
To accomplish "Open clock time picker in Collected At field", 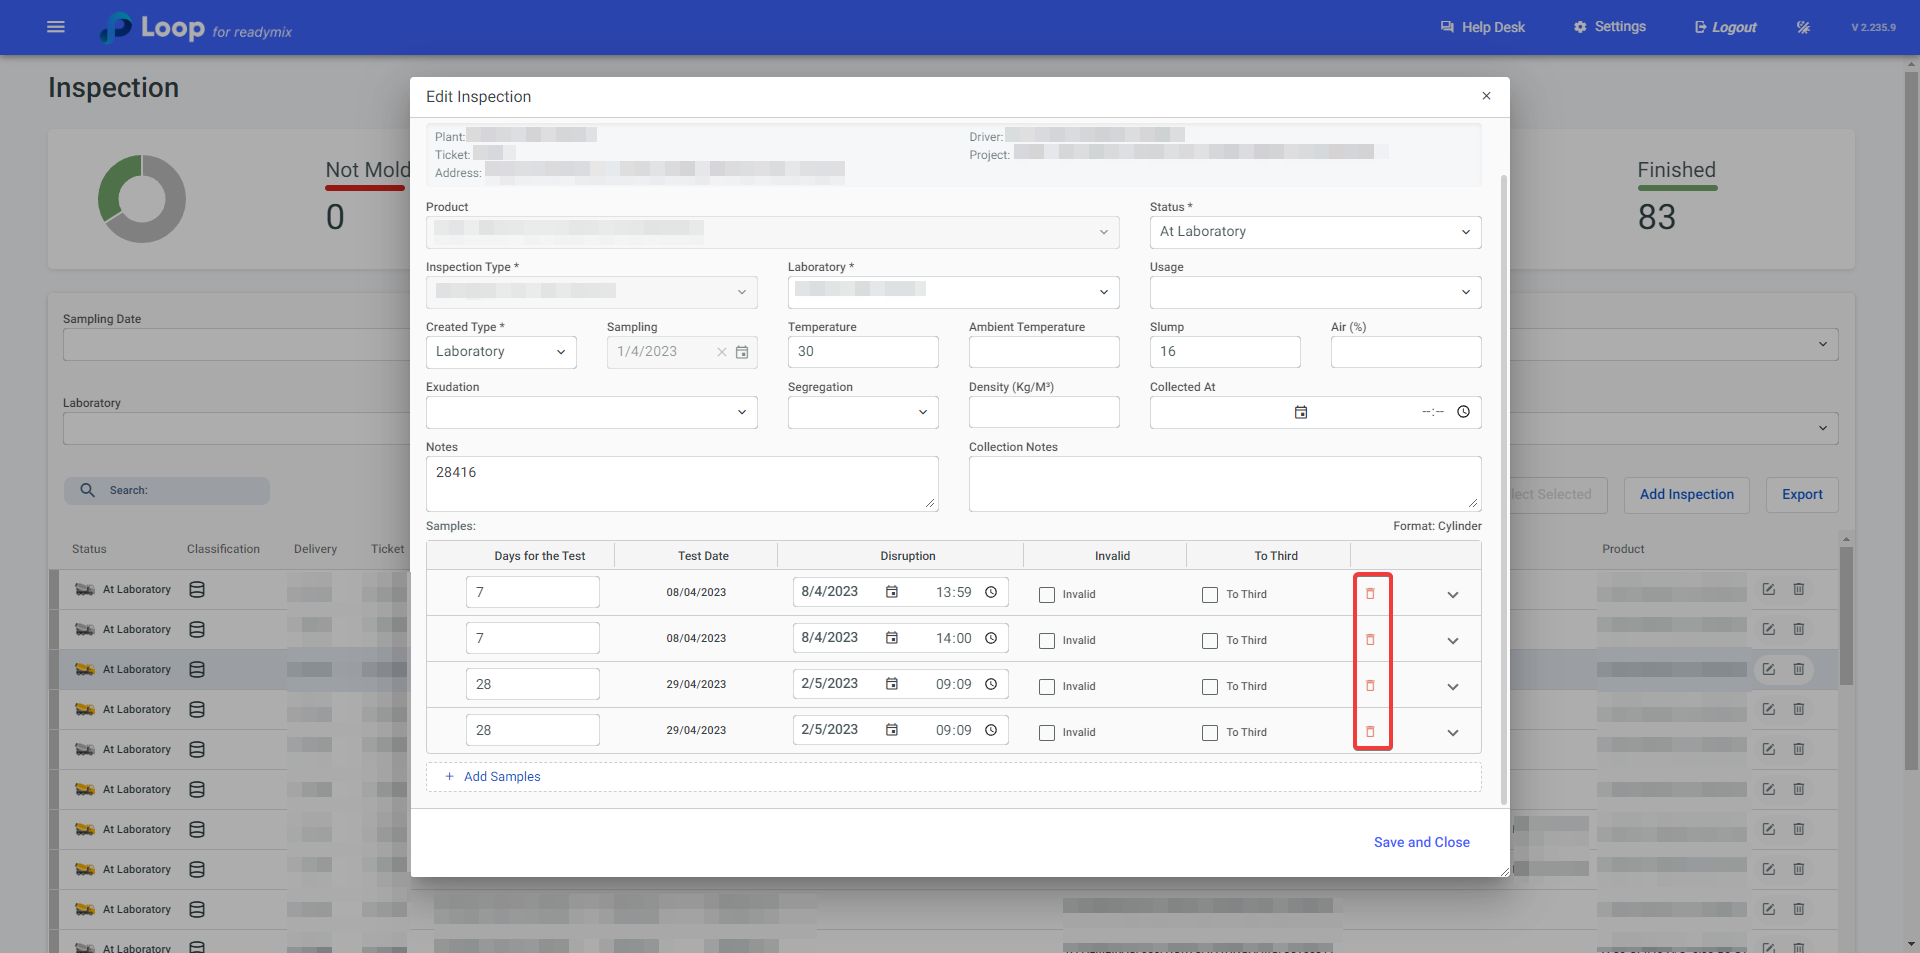I will tap(1463, 412).
